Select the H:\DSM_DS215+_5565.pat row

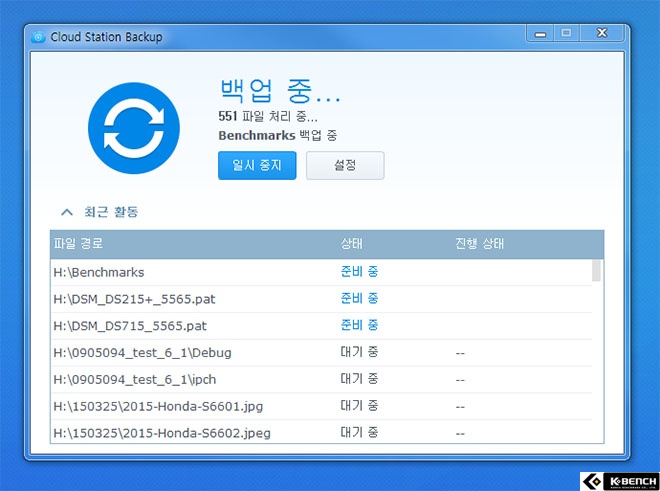click(321, 299)
